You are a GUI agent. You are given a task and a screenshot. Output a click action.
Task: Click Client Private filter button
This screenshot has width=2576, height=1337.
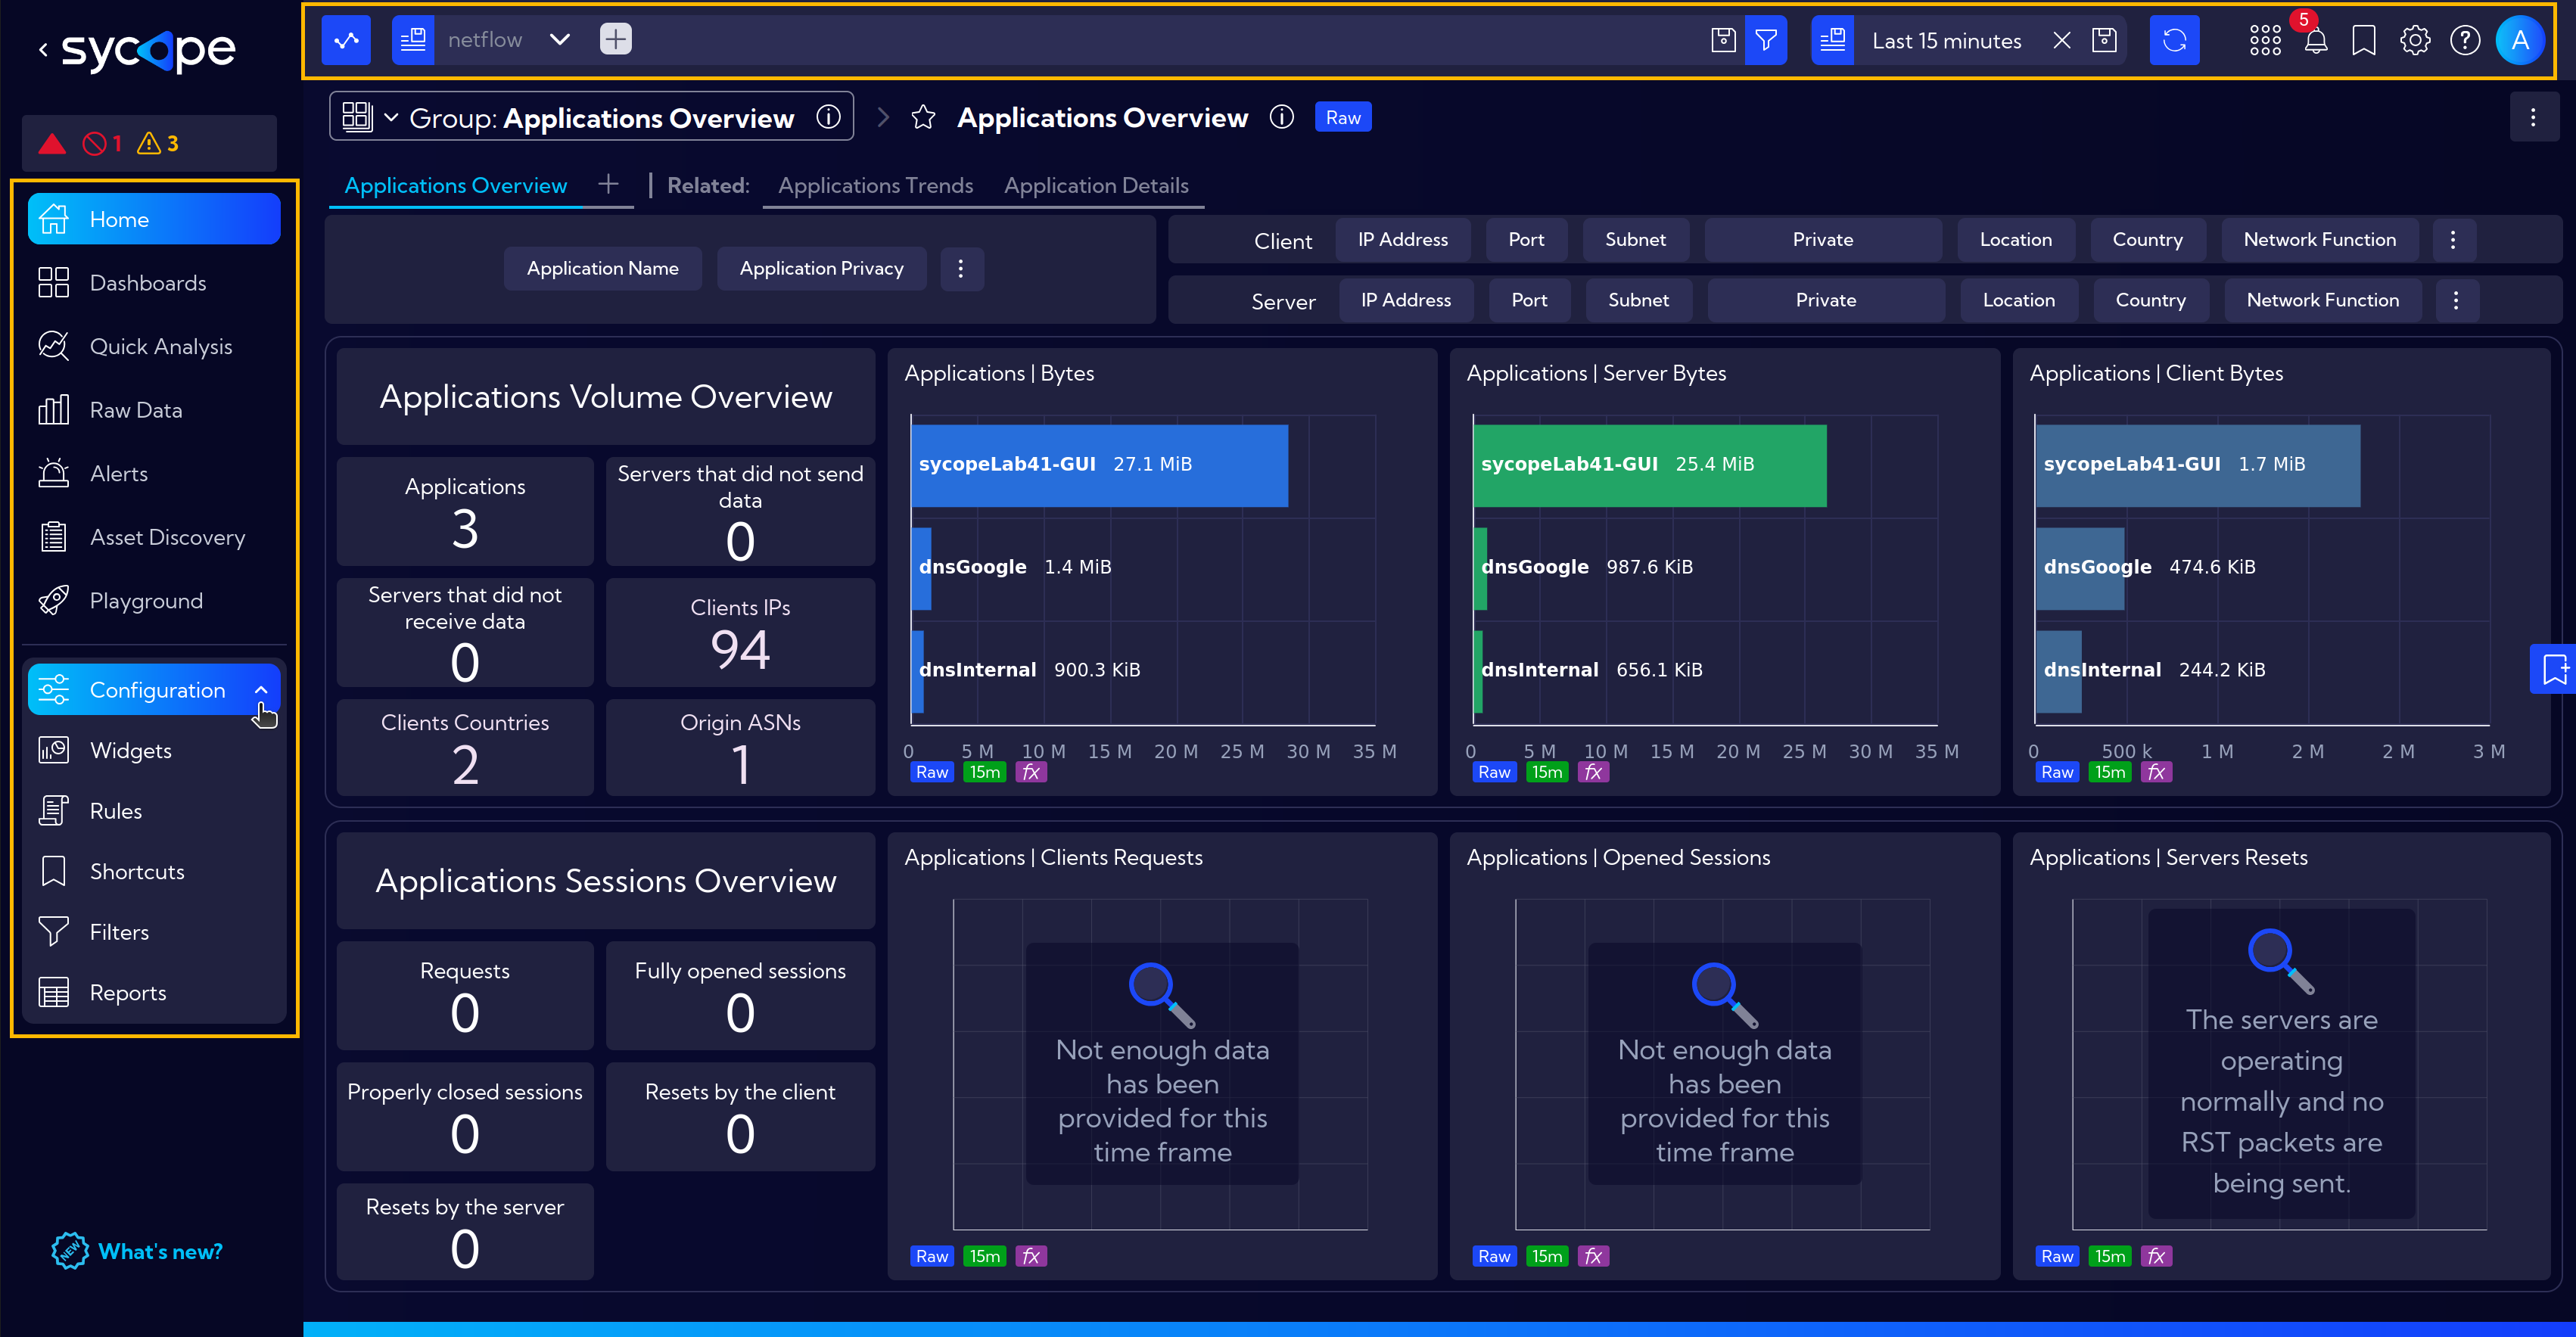(1822, 239)
